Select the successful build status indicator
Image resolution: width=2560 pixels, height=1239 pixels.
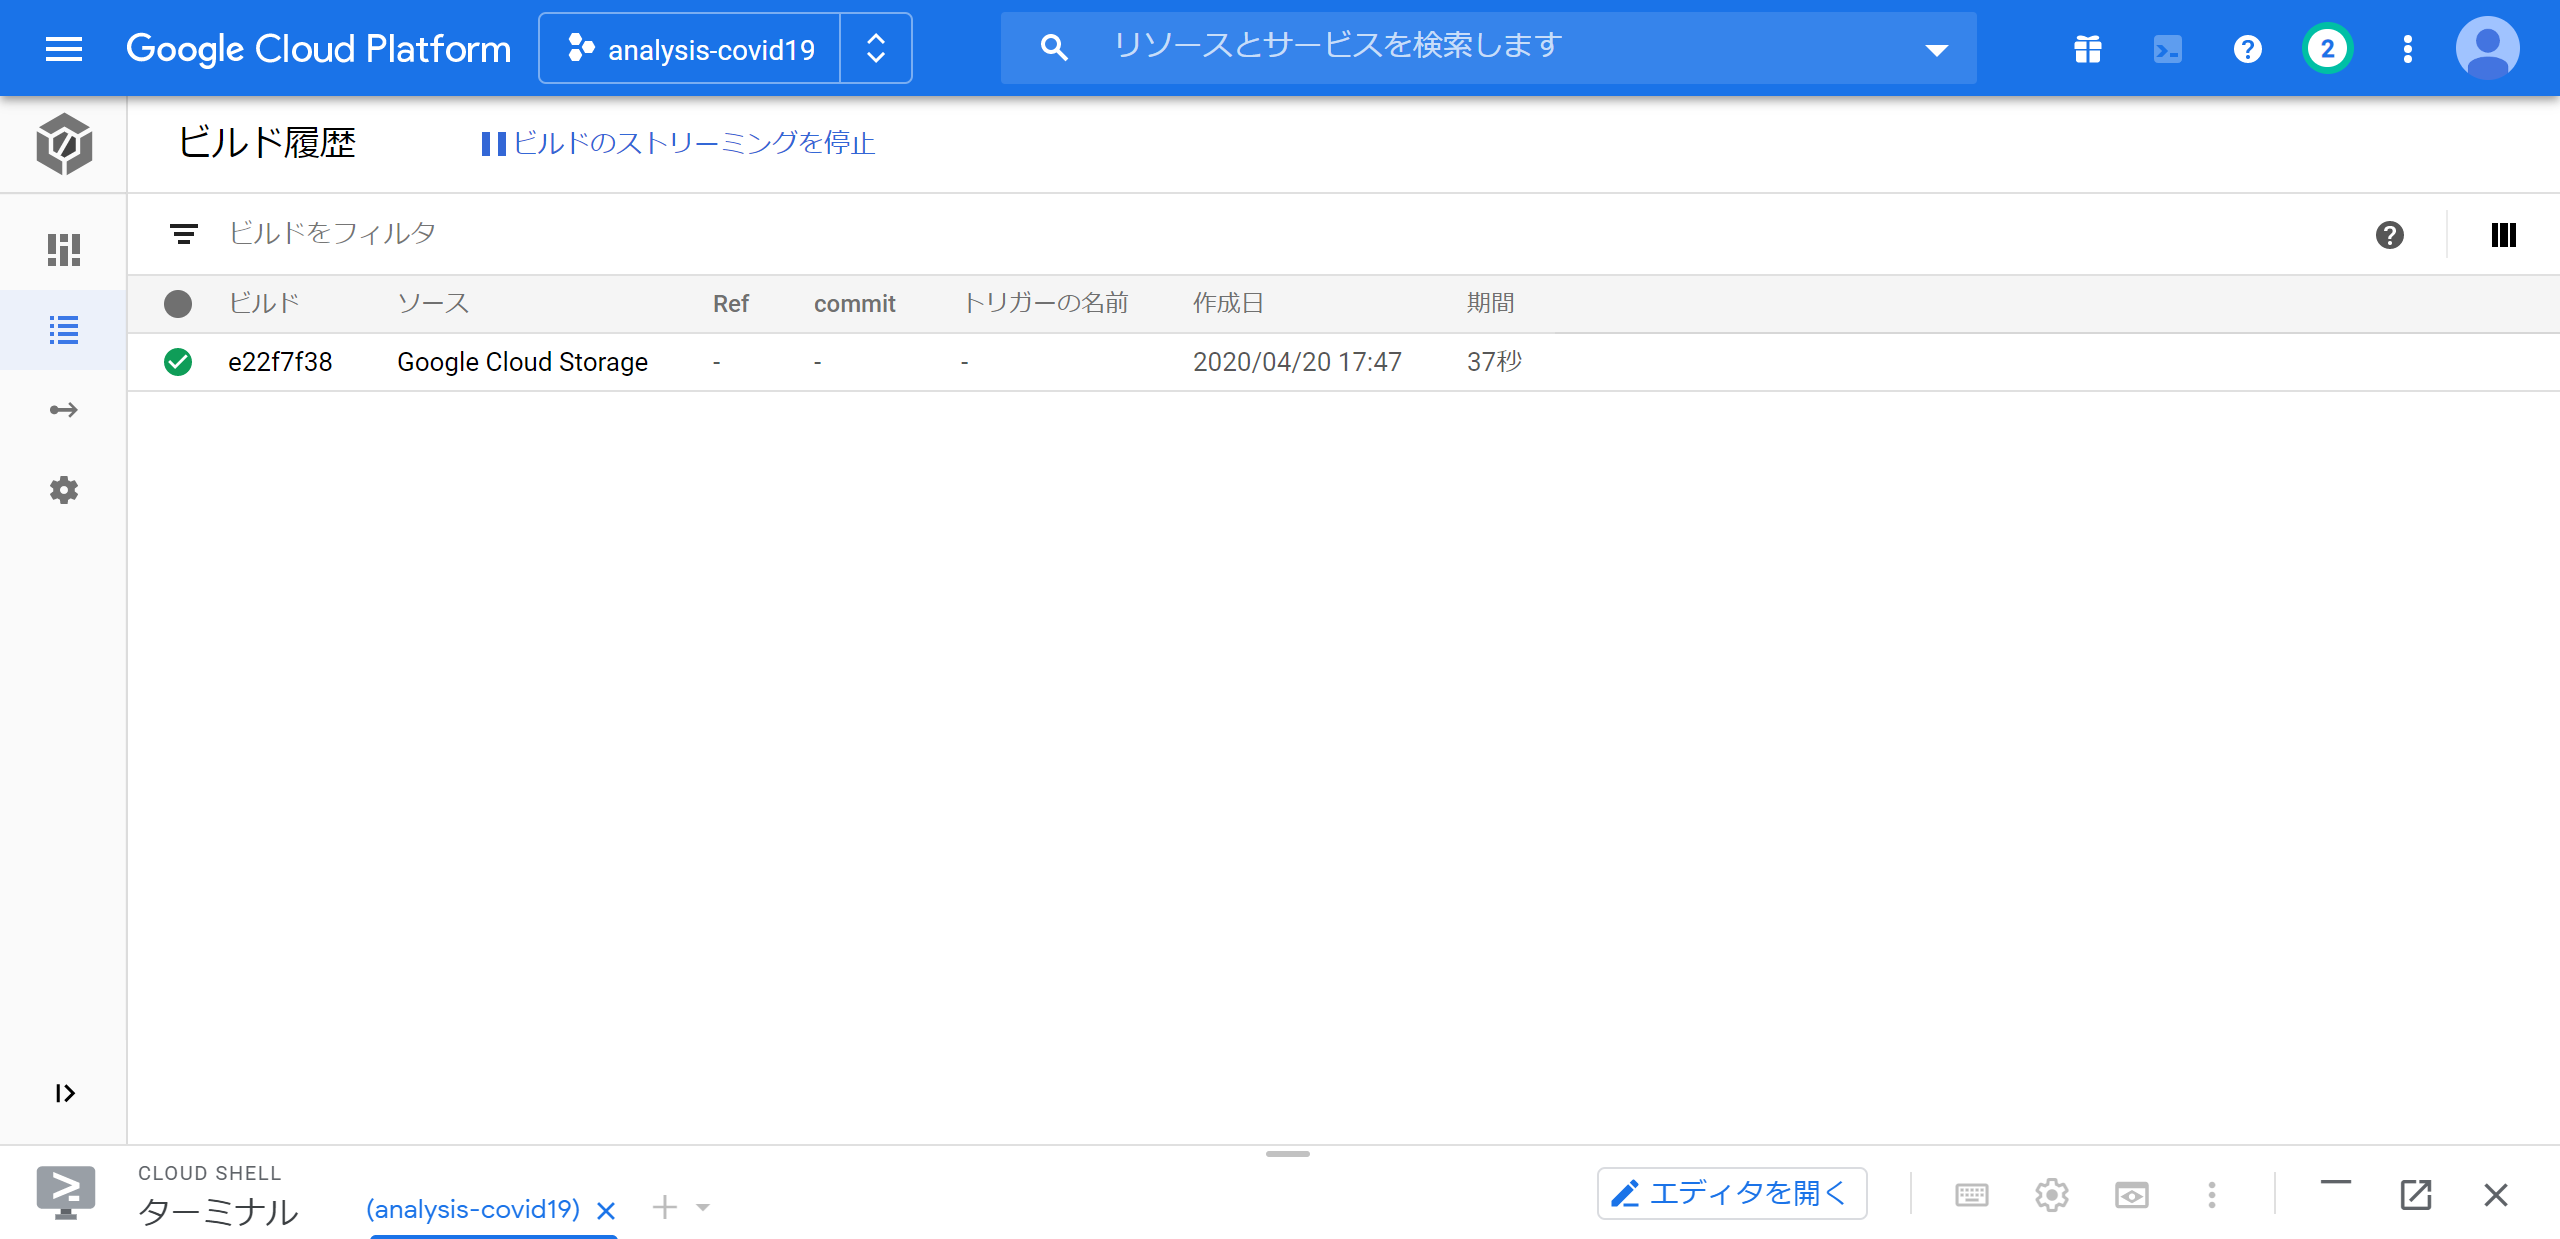click(x=178, y=362)
